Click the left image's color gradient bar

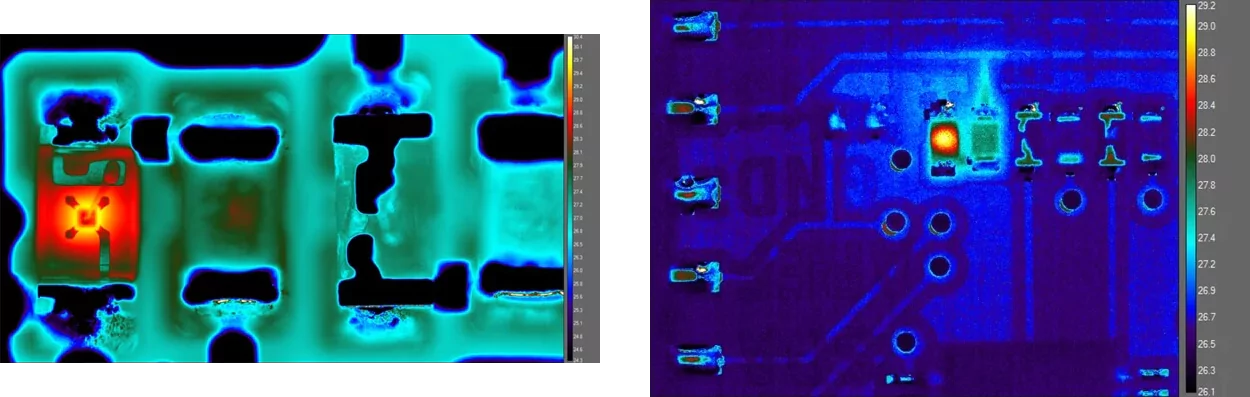point(569,198)
